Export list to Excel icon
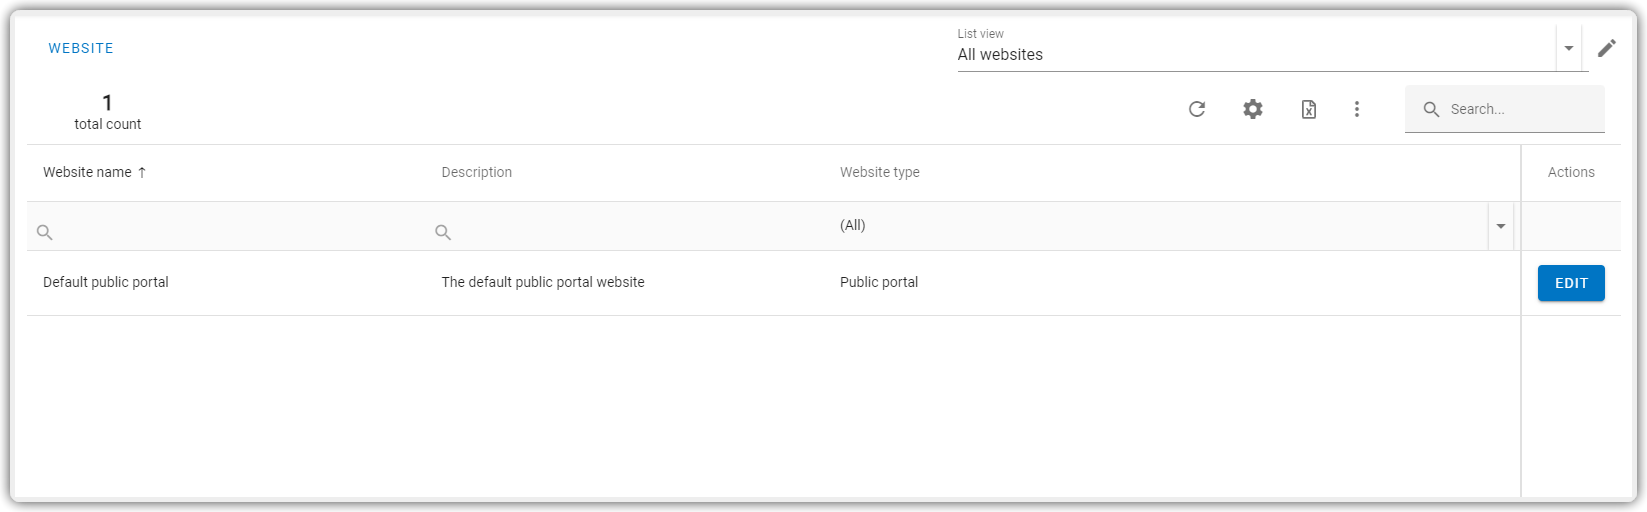This screenshot has width=1647, height=512. pyautogui.click(x=1309, y=109)
